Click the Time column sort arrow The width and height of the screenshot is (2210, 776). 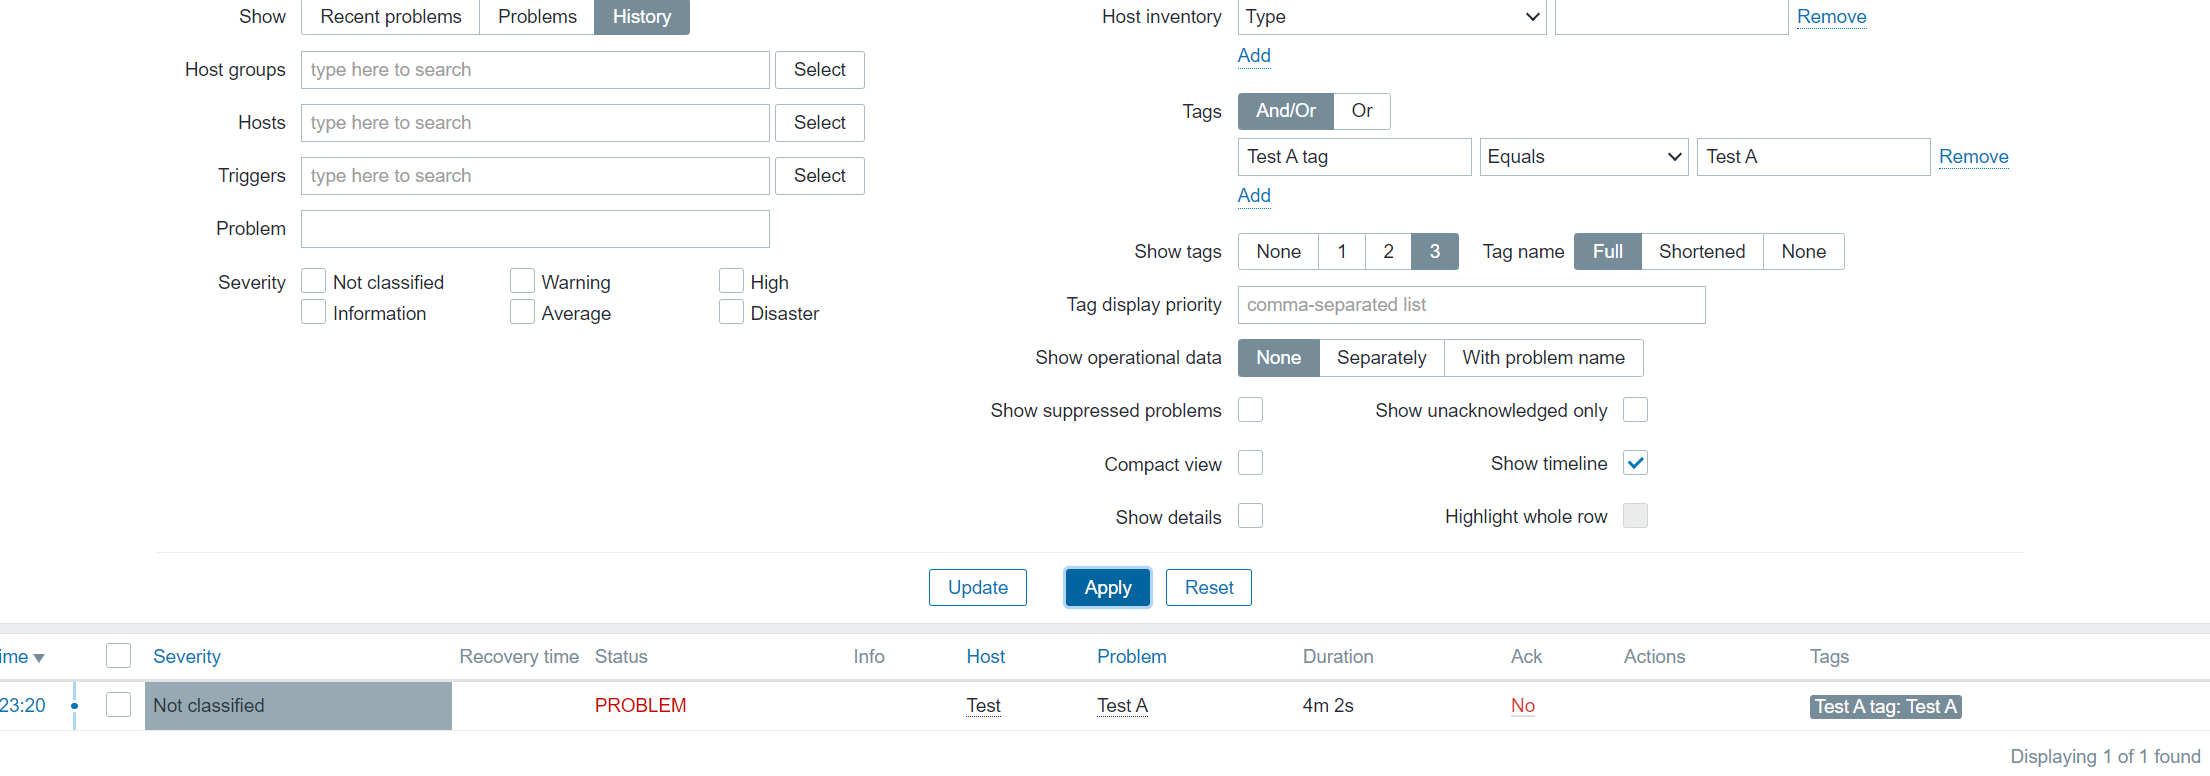(38, 658)
